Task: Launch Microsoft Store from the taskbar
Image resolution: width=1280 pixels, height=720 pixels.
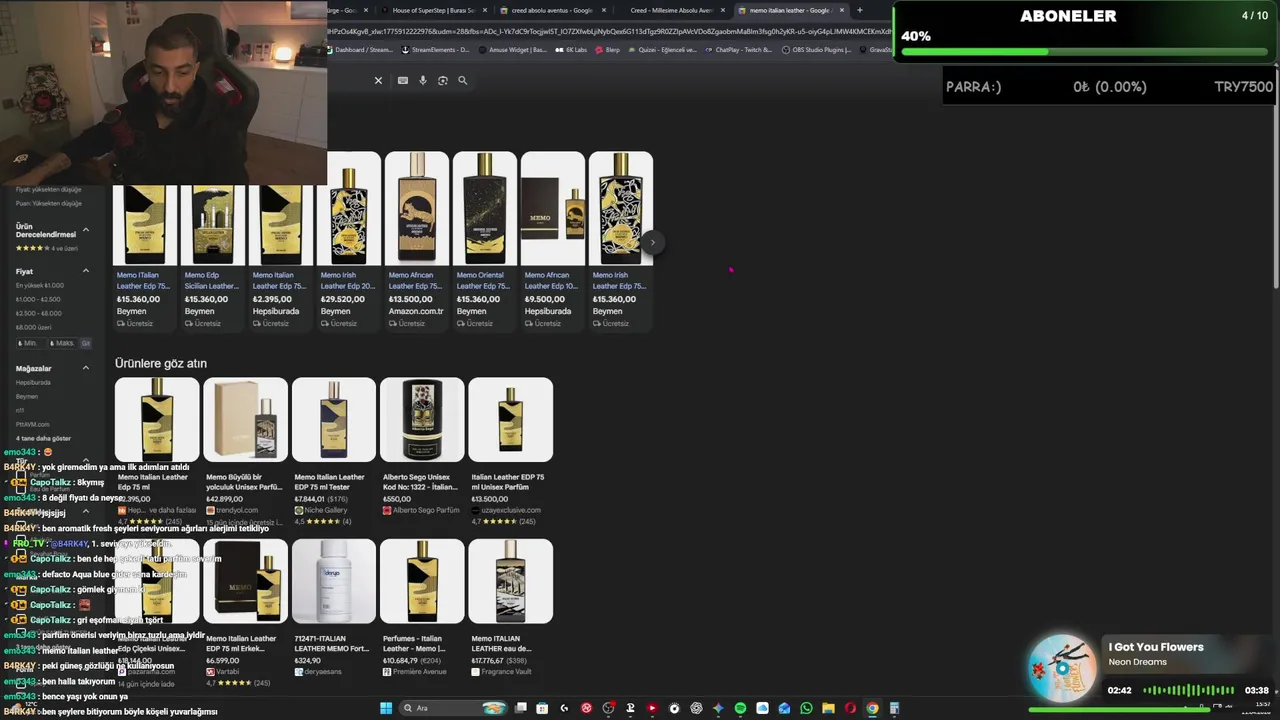Action: 542,708
